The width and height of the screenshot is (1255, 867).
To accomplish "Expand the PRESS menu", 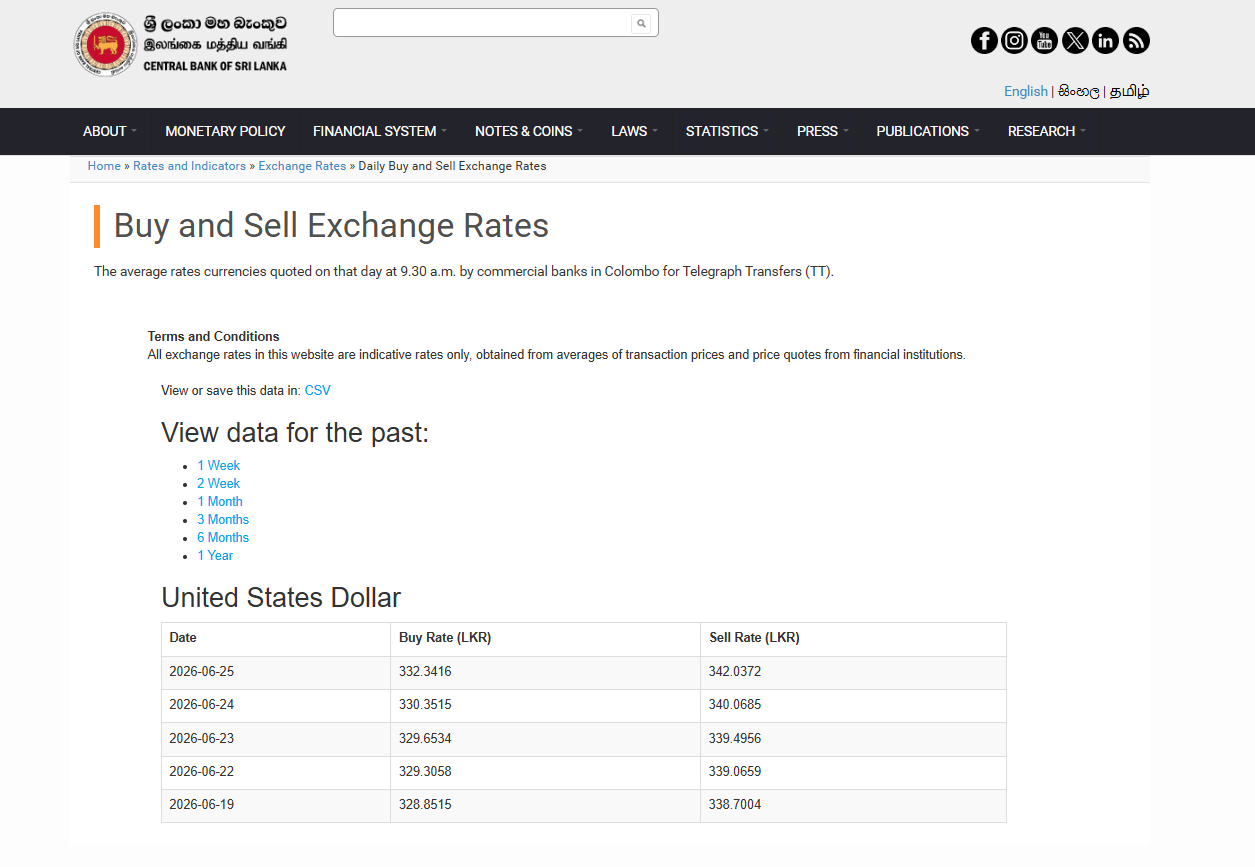I will coord(823,131).
